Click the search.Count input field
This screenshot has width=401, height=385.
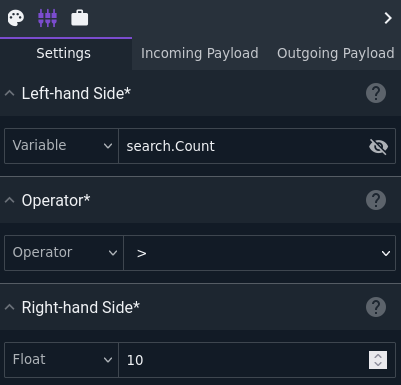[243, 146]
